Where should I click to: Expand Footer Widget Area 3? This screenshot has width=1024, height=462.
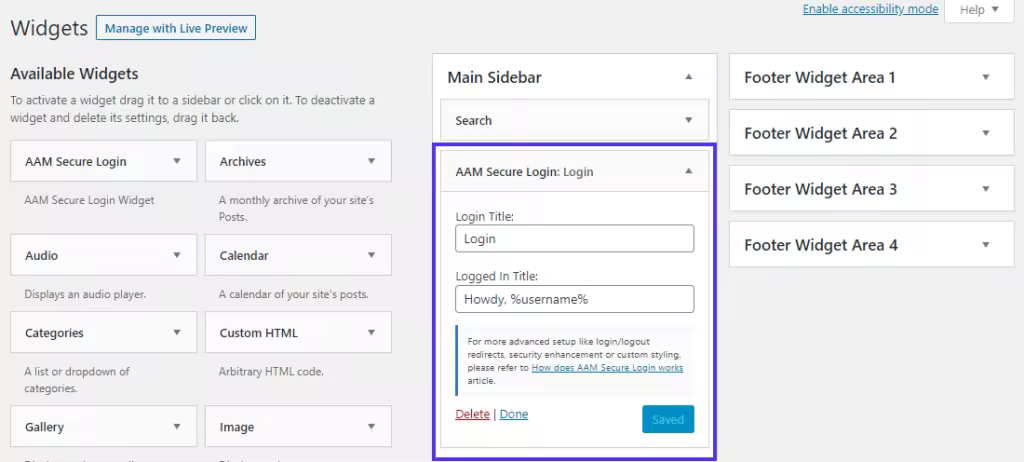coord(985,189)
